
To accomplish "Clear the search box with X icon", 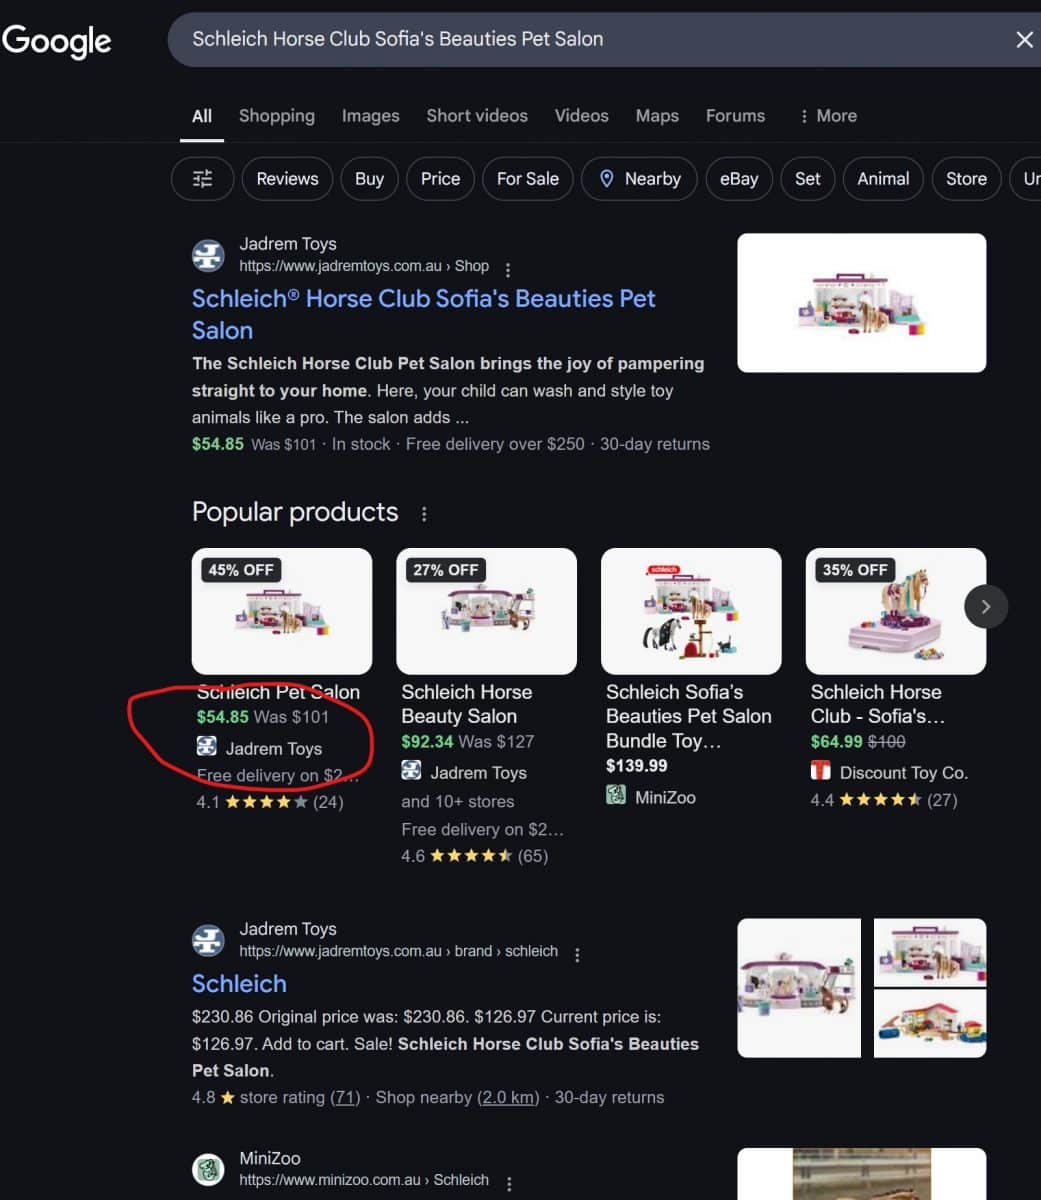I will (1024, 39).
